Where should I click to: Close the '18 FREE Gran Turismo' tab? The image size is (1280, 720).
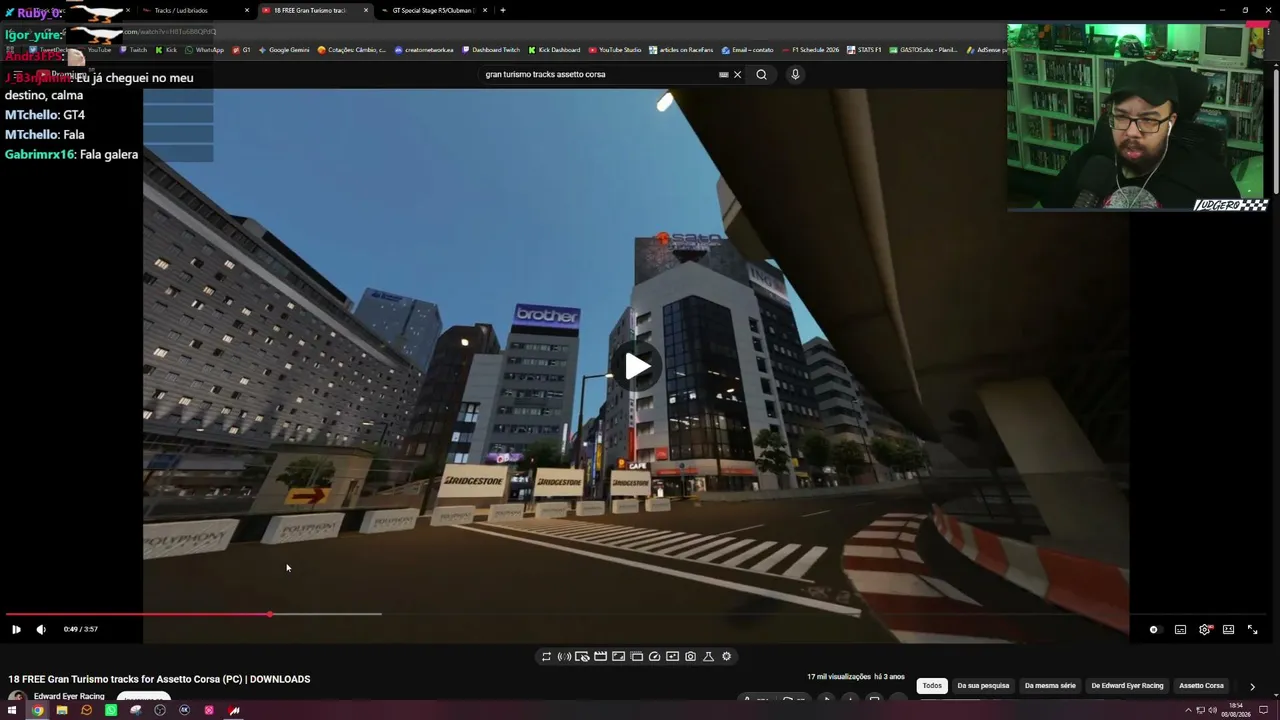366,10
